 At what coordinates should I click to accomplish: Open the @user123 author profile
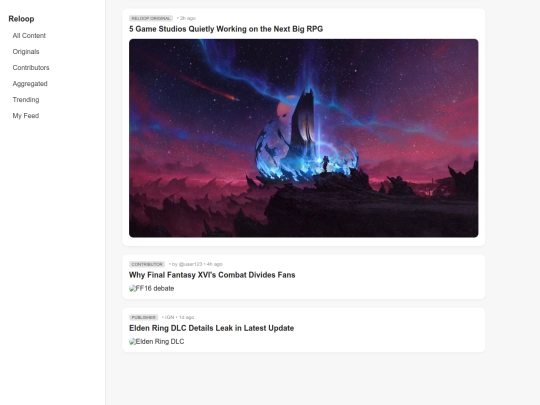190,264
